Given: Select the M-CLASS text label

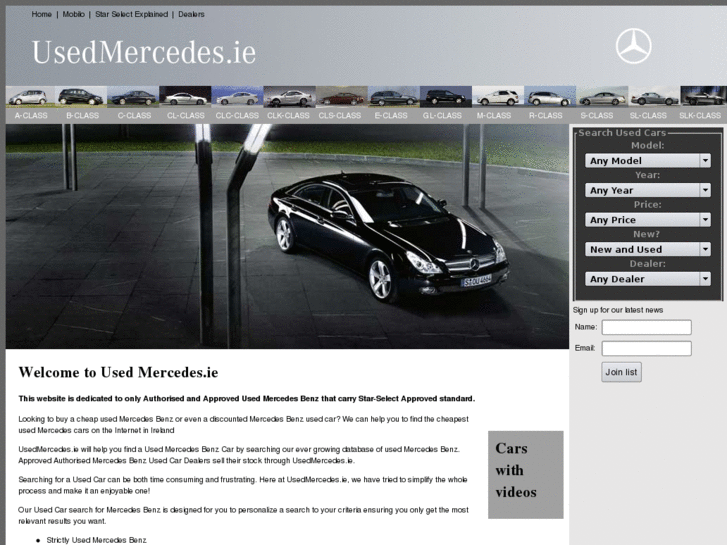Looking at the screenshot, I should [x=494, y=115].
